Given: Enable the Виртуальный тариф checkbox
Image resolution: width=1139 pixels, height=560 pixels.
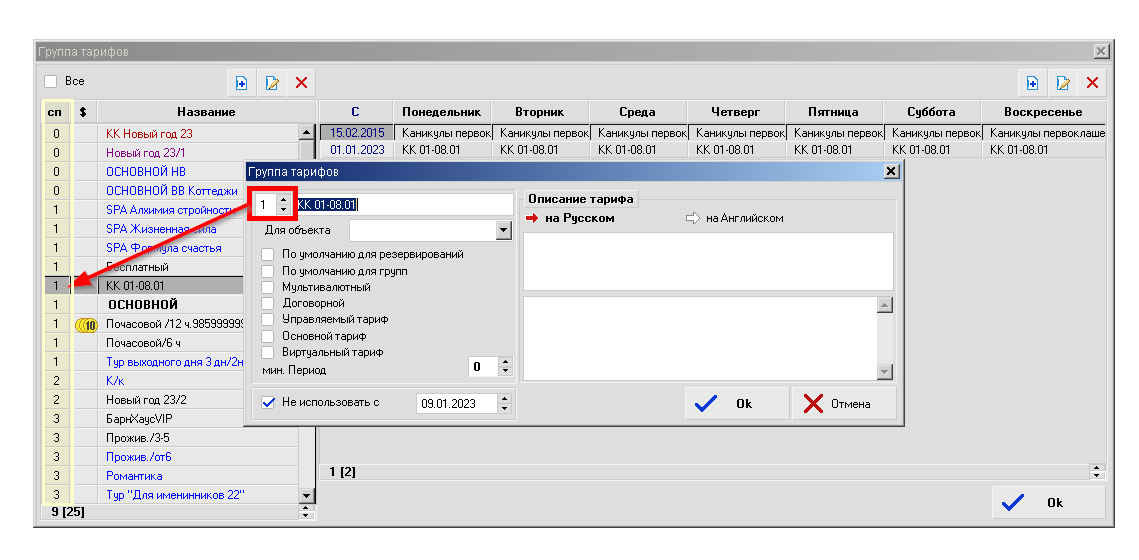Looking at the screenshot, I should 268,352.
